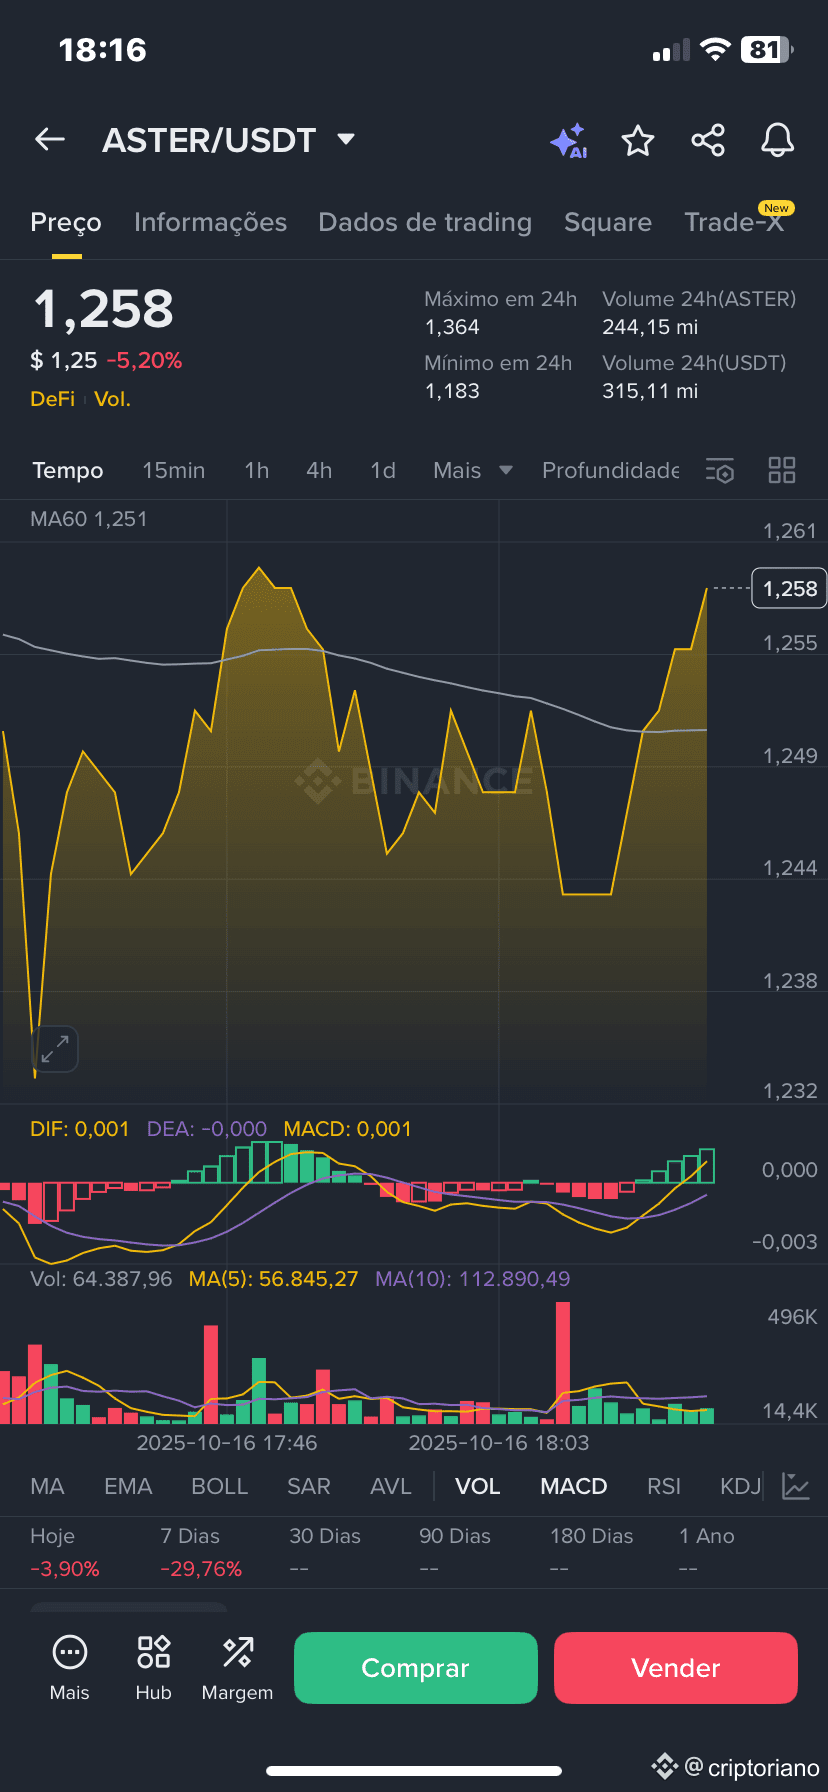Select the BOLL indicator
Screen dimensions: 828x1792
tap(220, 1486)
